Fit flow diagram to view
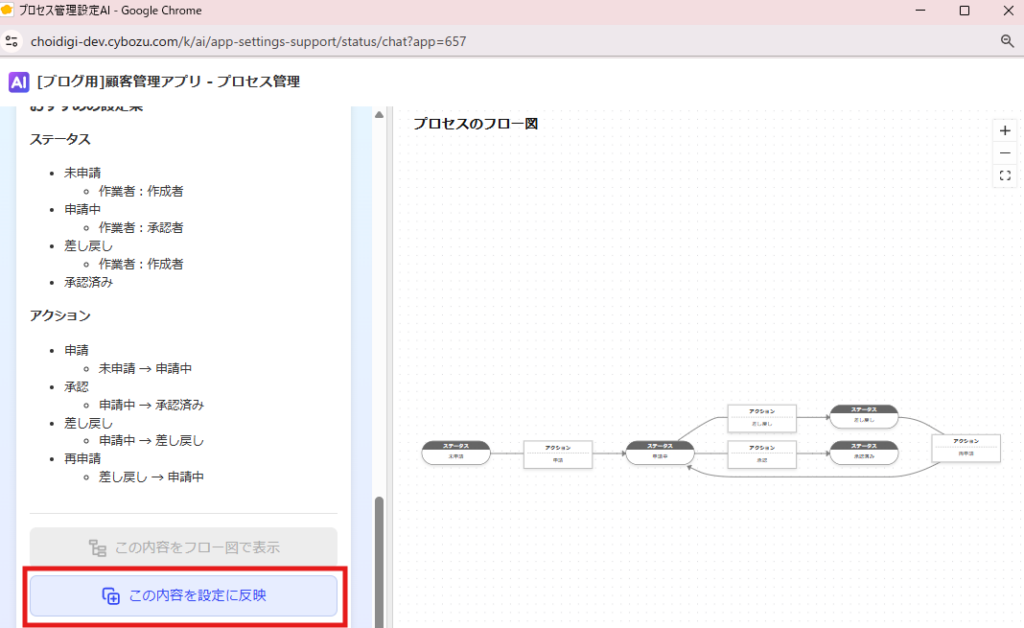Viewport: 1024px width, 628px height. pos(1005,176)
